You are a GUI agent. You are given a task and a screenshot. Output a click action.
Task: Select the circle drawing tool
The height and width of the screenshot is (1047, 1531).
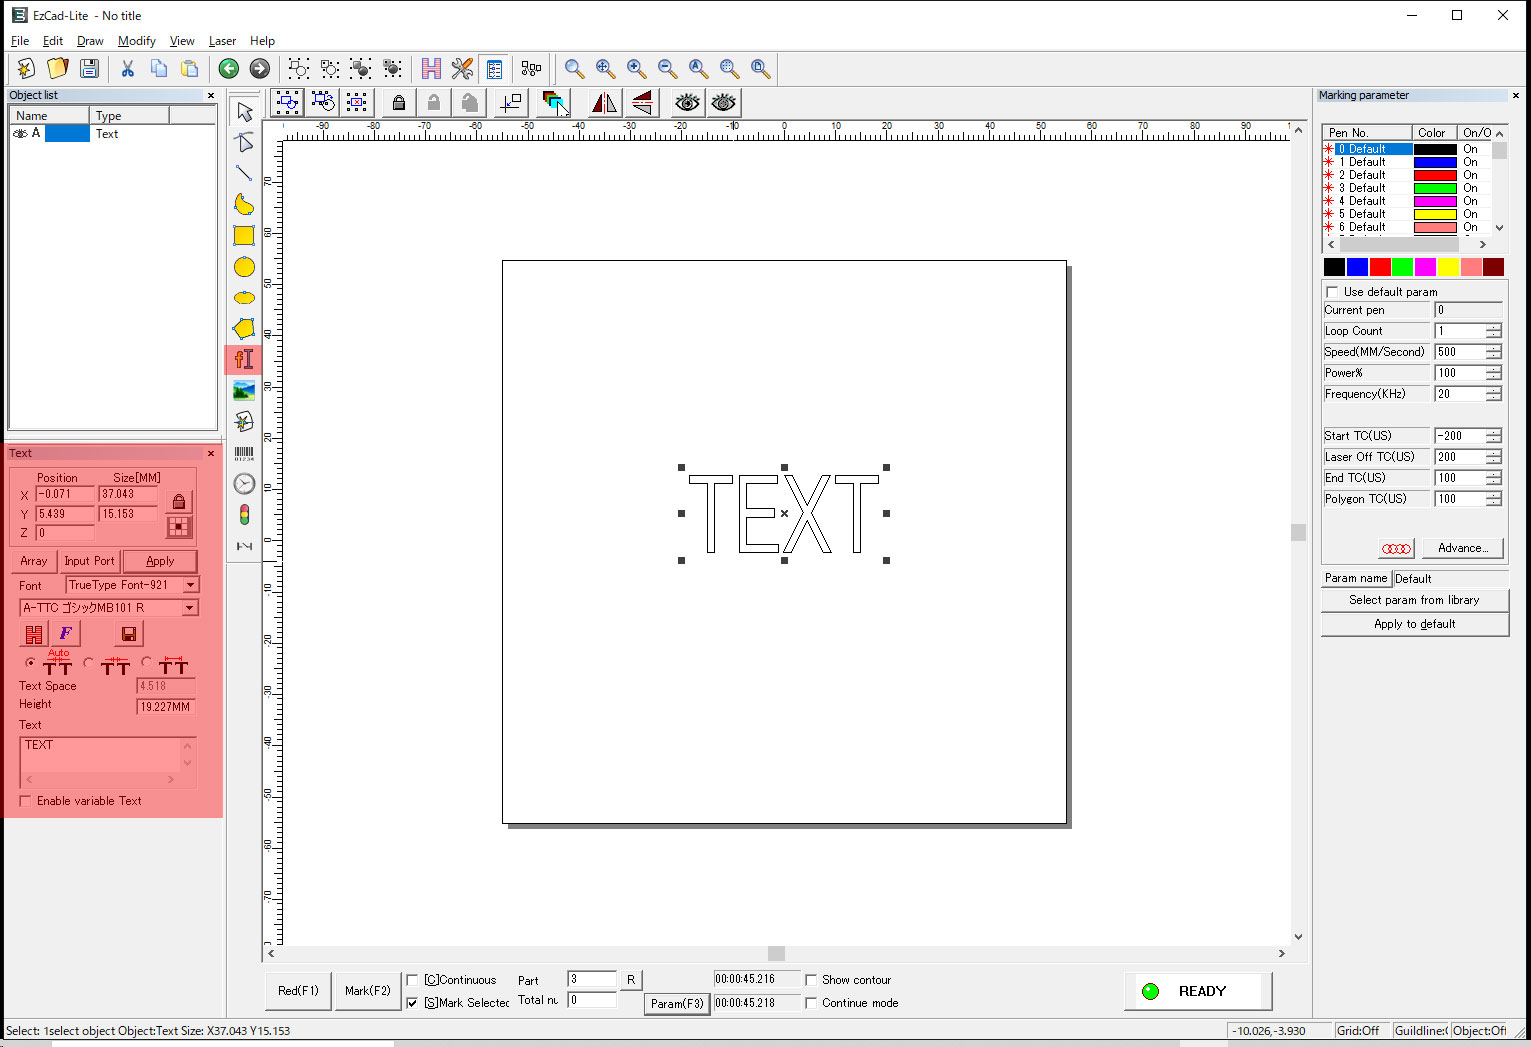[244, 267]
